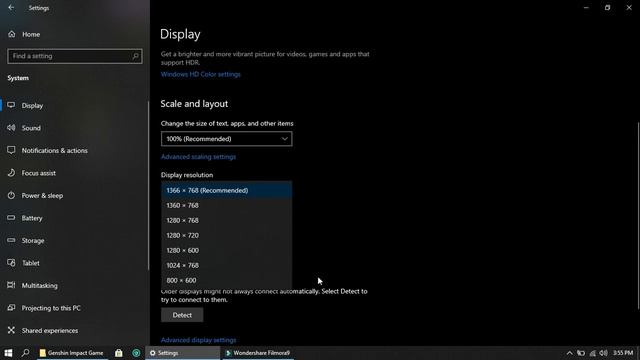
Task: Click the search magnifier in Find a setting
Action: click(x=136, y=56)
